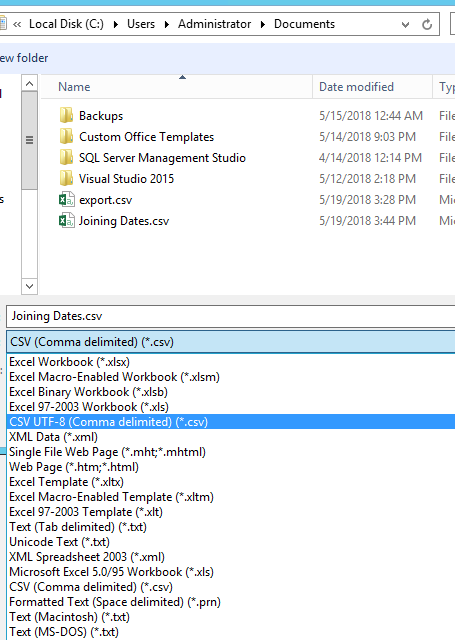
Task: Select the Backups folder name
Action: click(x=101, y=116)
